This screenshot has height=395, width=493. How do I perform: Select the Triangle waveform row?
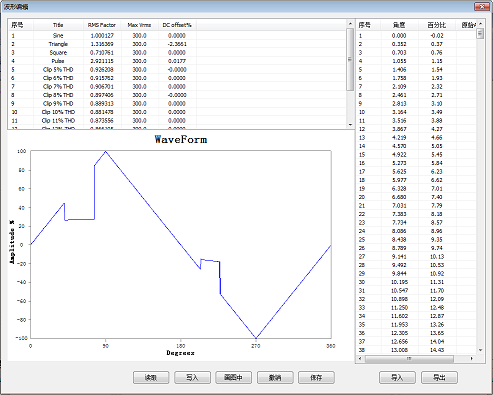[177, 44]
